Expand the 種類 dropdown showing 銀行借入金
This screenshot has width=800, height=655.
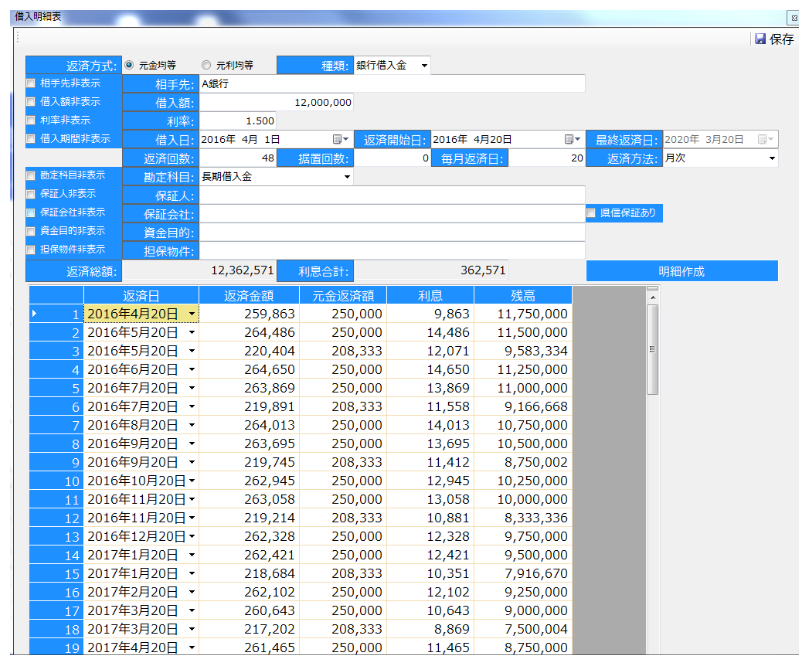click(x=424, y=66)
